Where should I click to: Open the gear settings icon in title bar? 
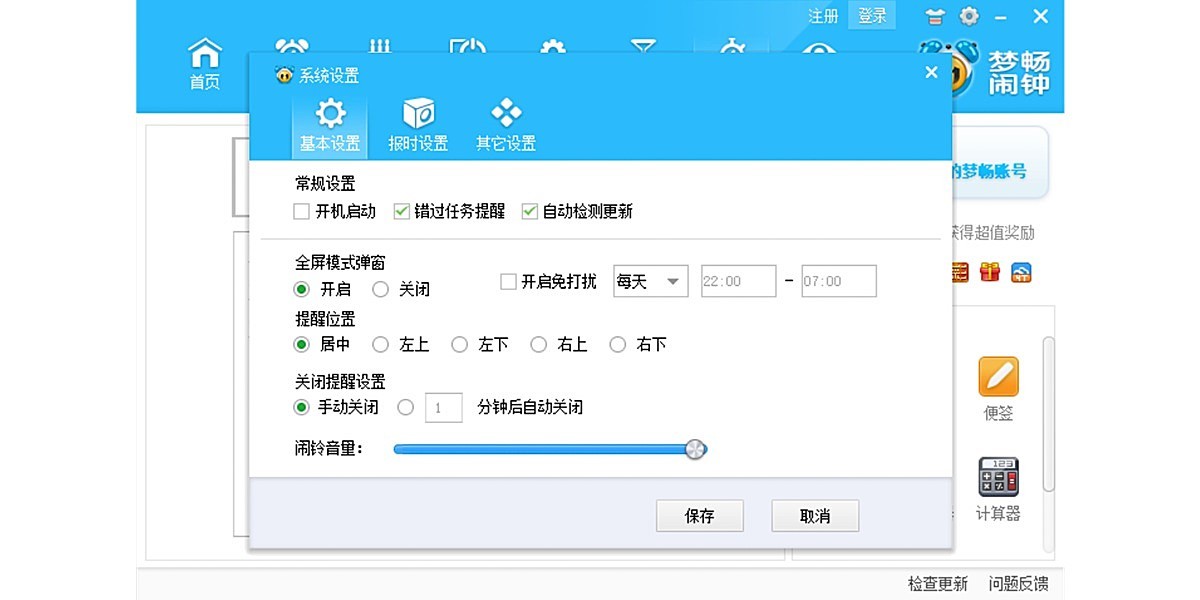pos(968,16)
